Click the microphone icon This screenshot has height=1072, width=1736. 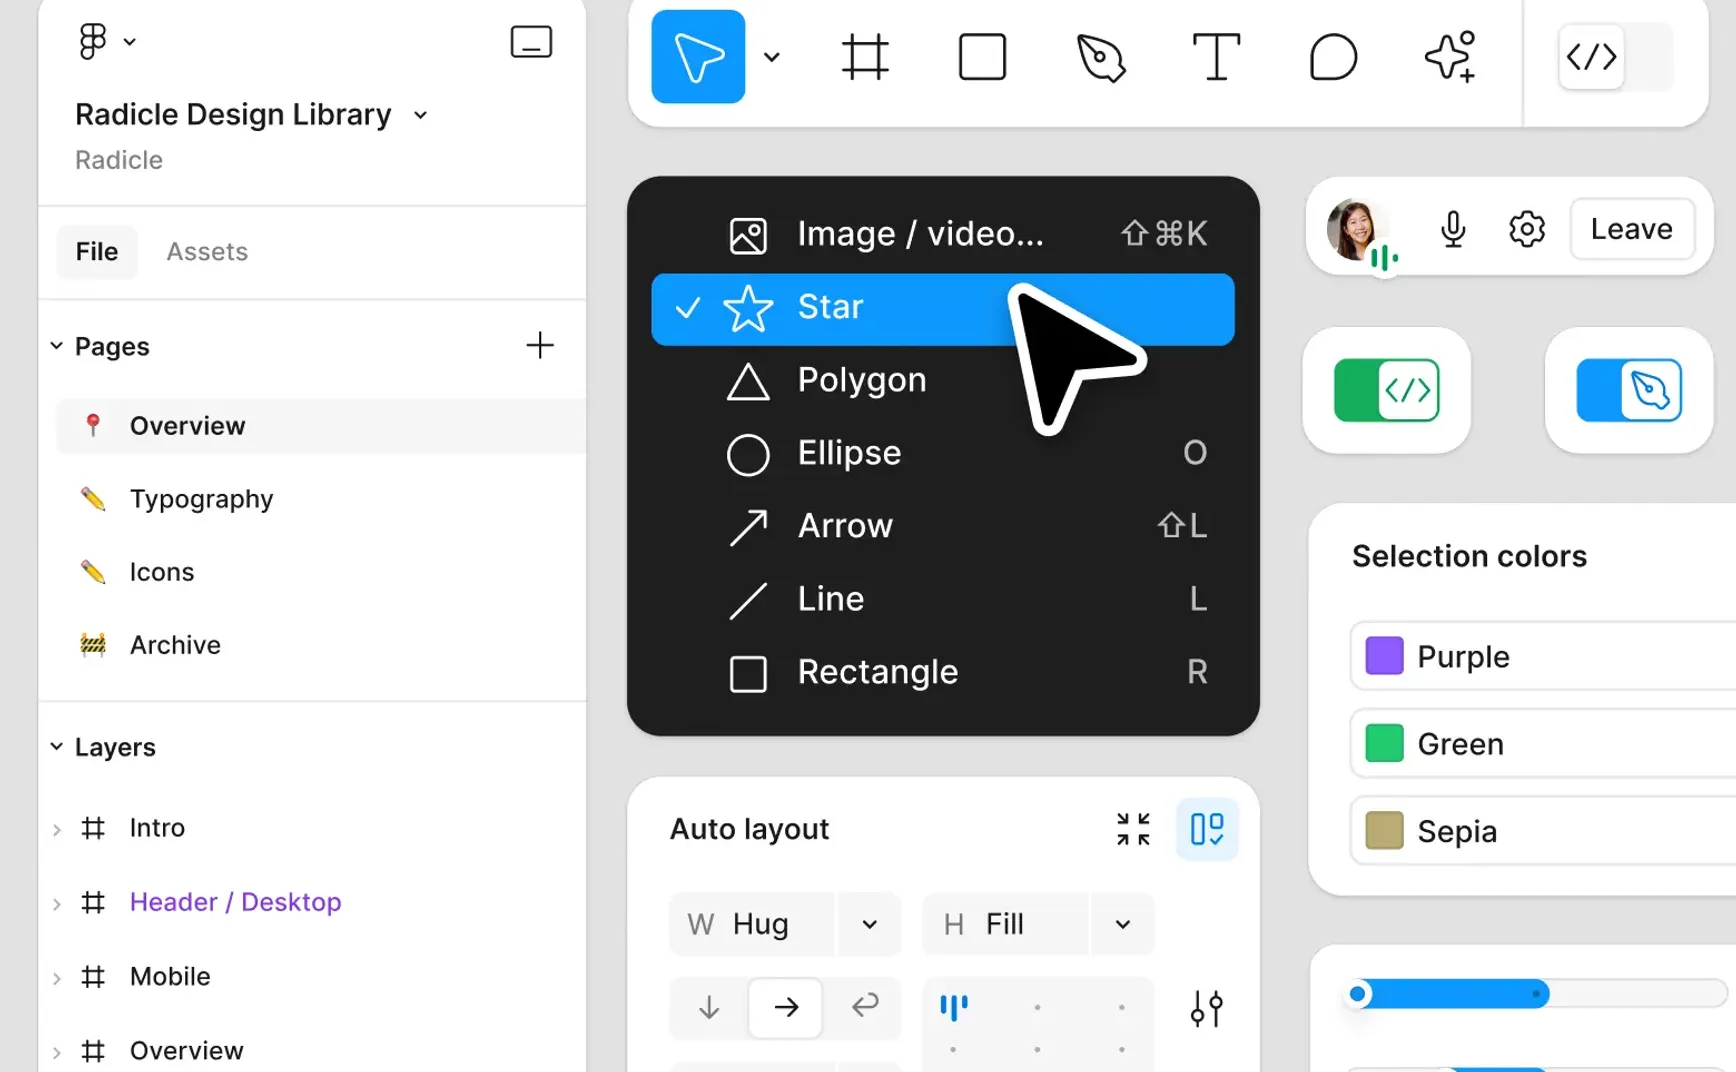(1453, 229)
